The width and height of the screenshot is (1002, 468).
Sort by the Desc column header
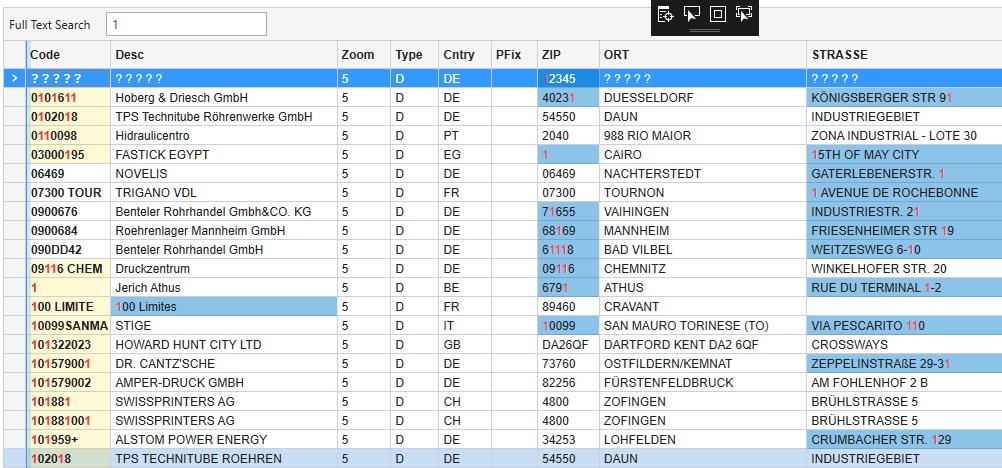(224, 55)
